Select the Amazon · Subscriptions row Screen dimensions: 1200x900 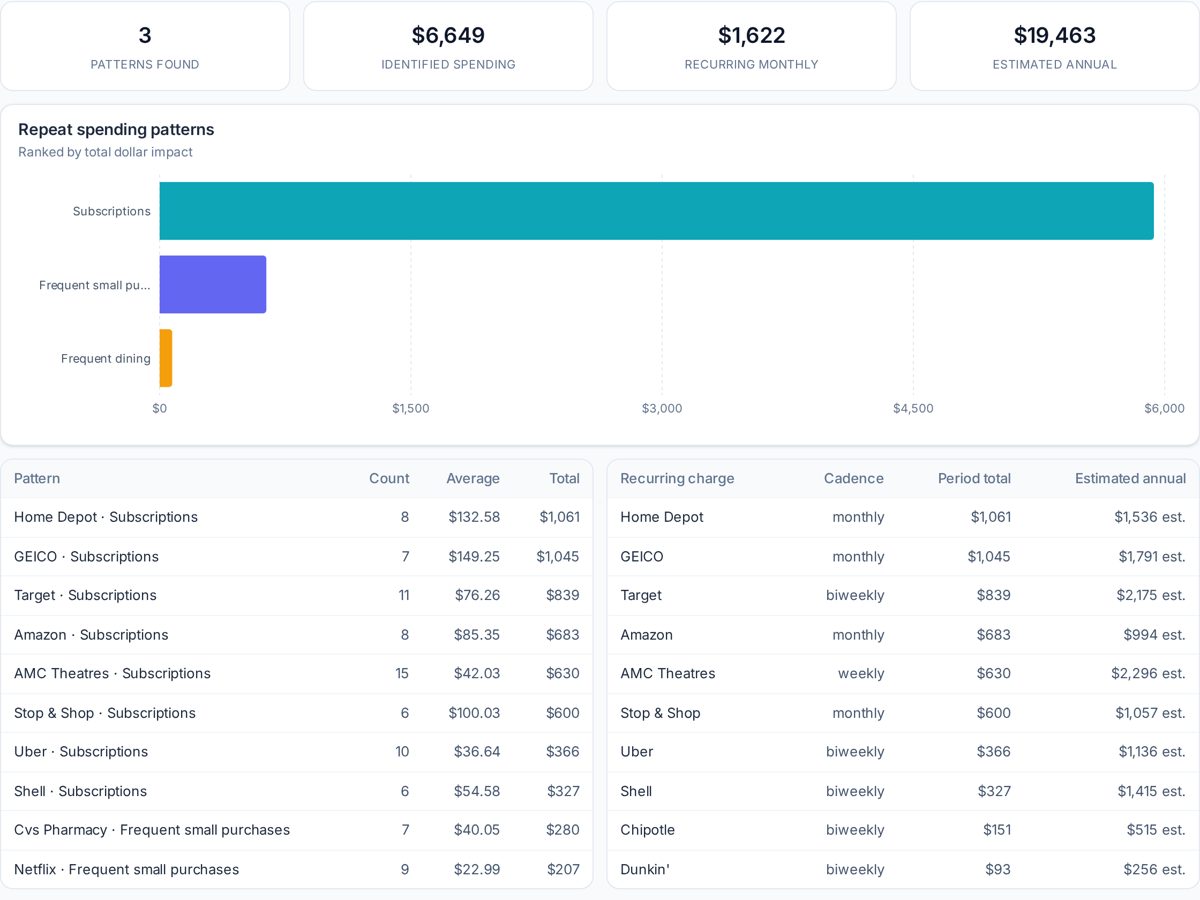(x=297, y=634)
